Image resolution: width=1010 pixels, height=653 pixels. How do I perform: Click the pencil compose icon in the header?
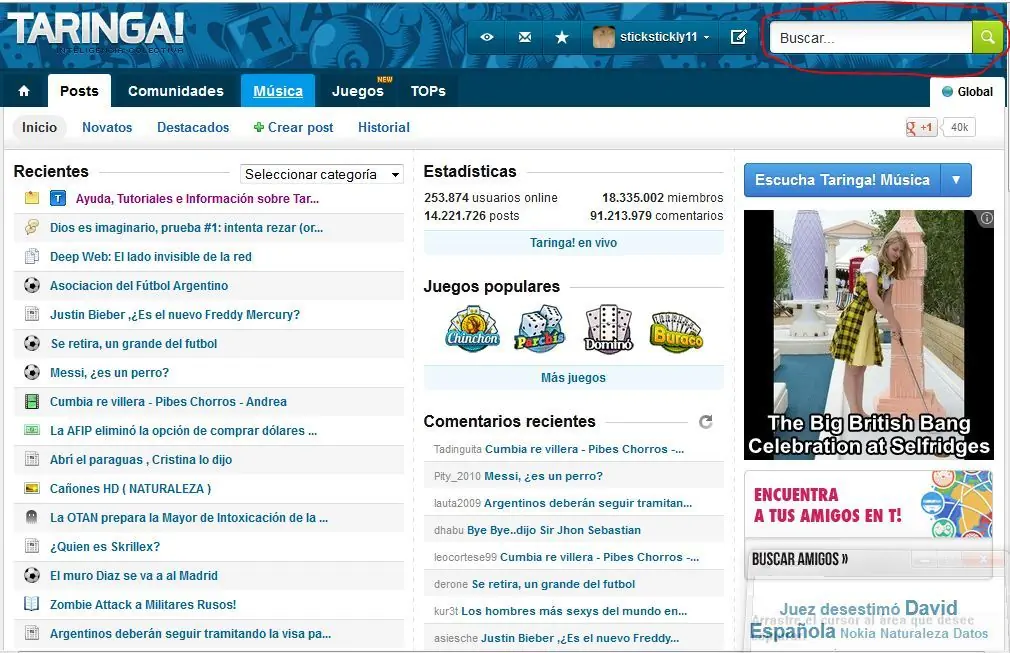coord(738,37)
